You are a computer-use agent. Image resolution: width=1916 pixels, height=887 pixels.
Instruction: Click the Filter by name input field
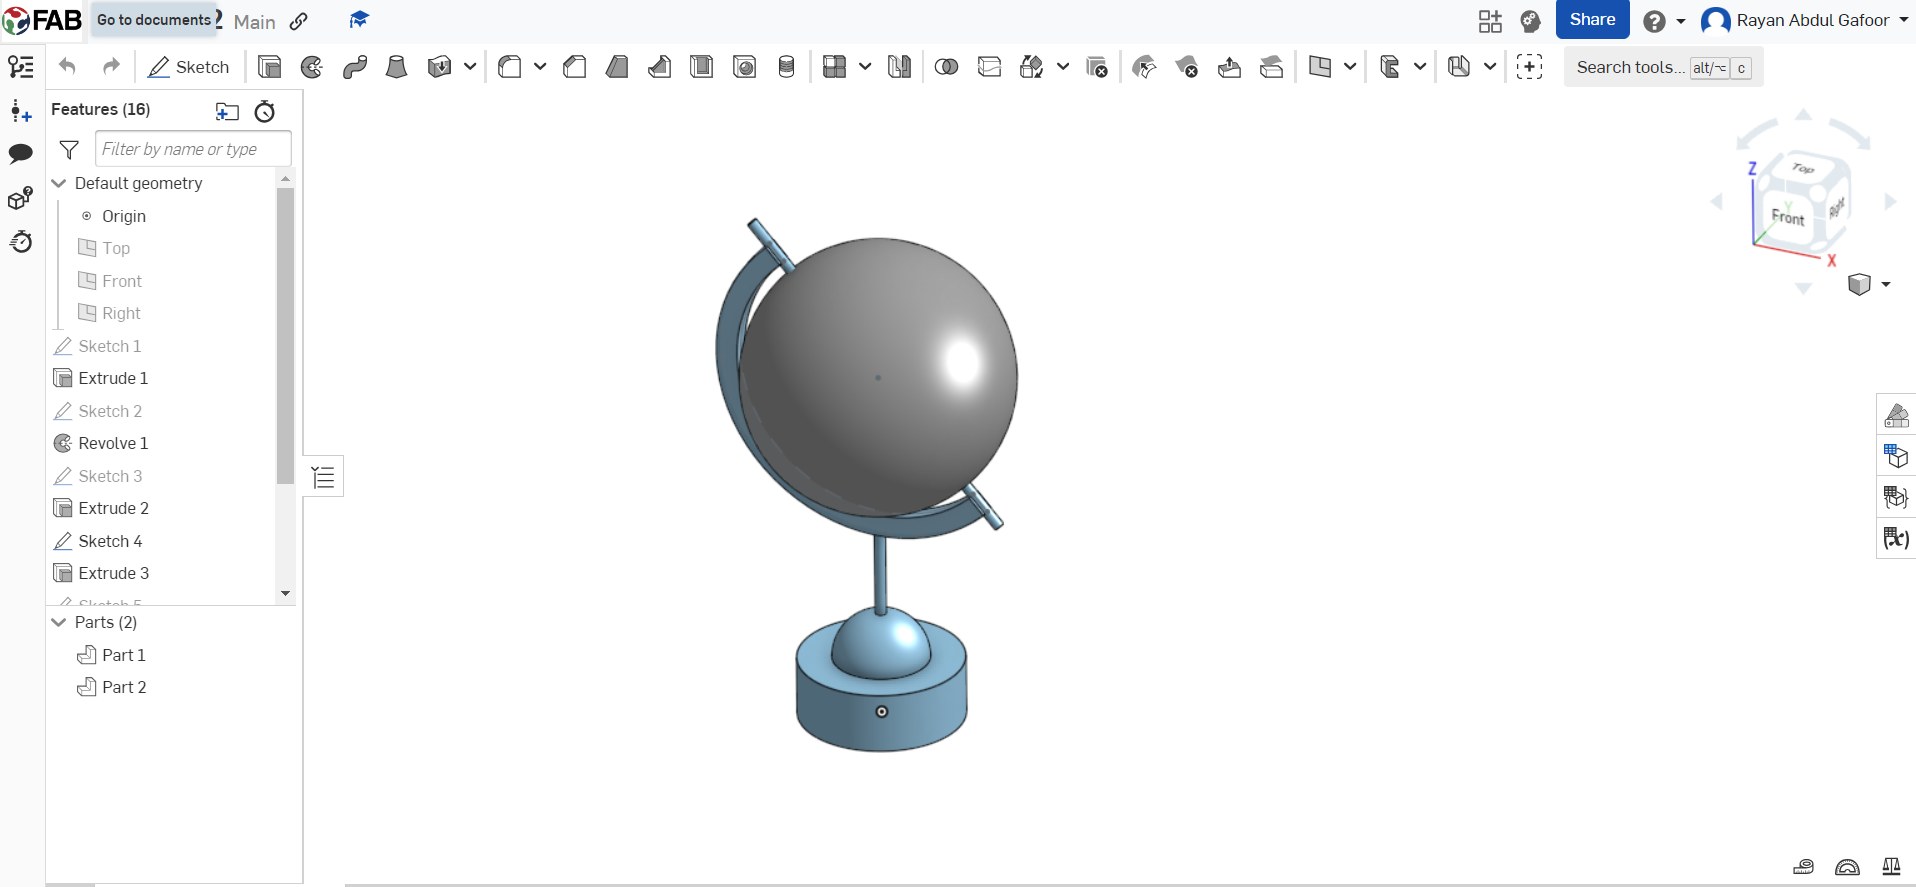point(193,149)
